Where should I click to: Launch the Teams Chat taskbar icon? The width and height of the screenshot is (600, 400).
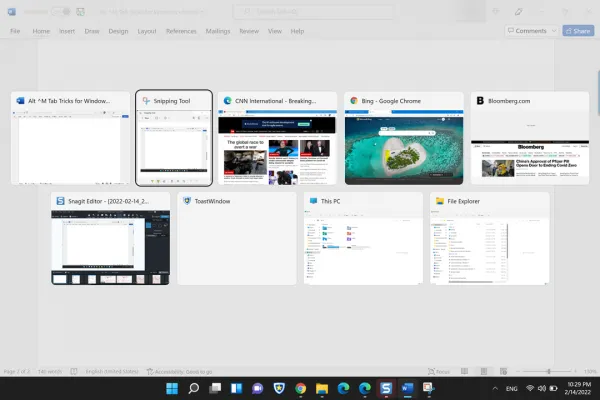[x=258, y=389]
